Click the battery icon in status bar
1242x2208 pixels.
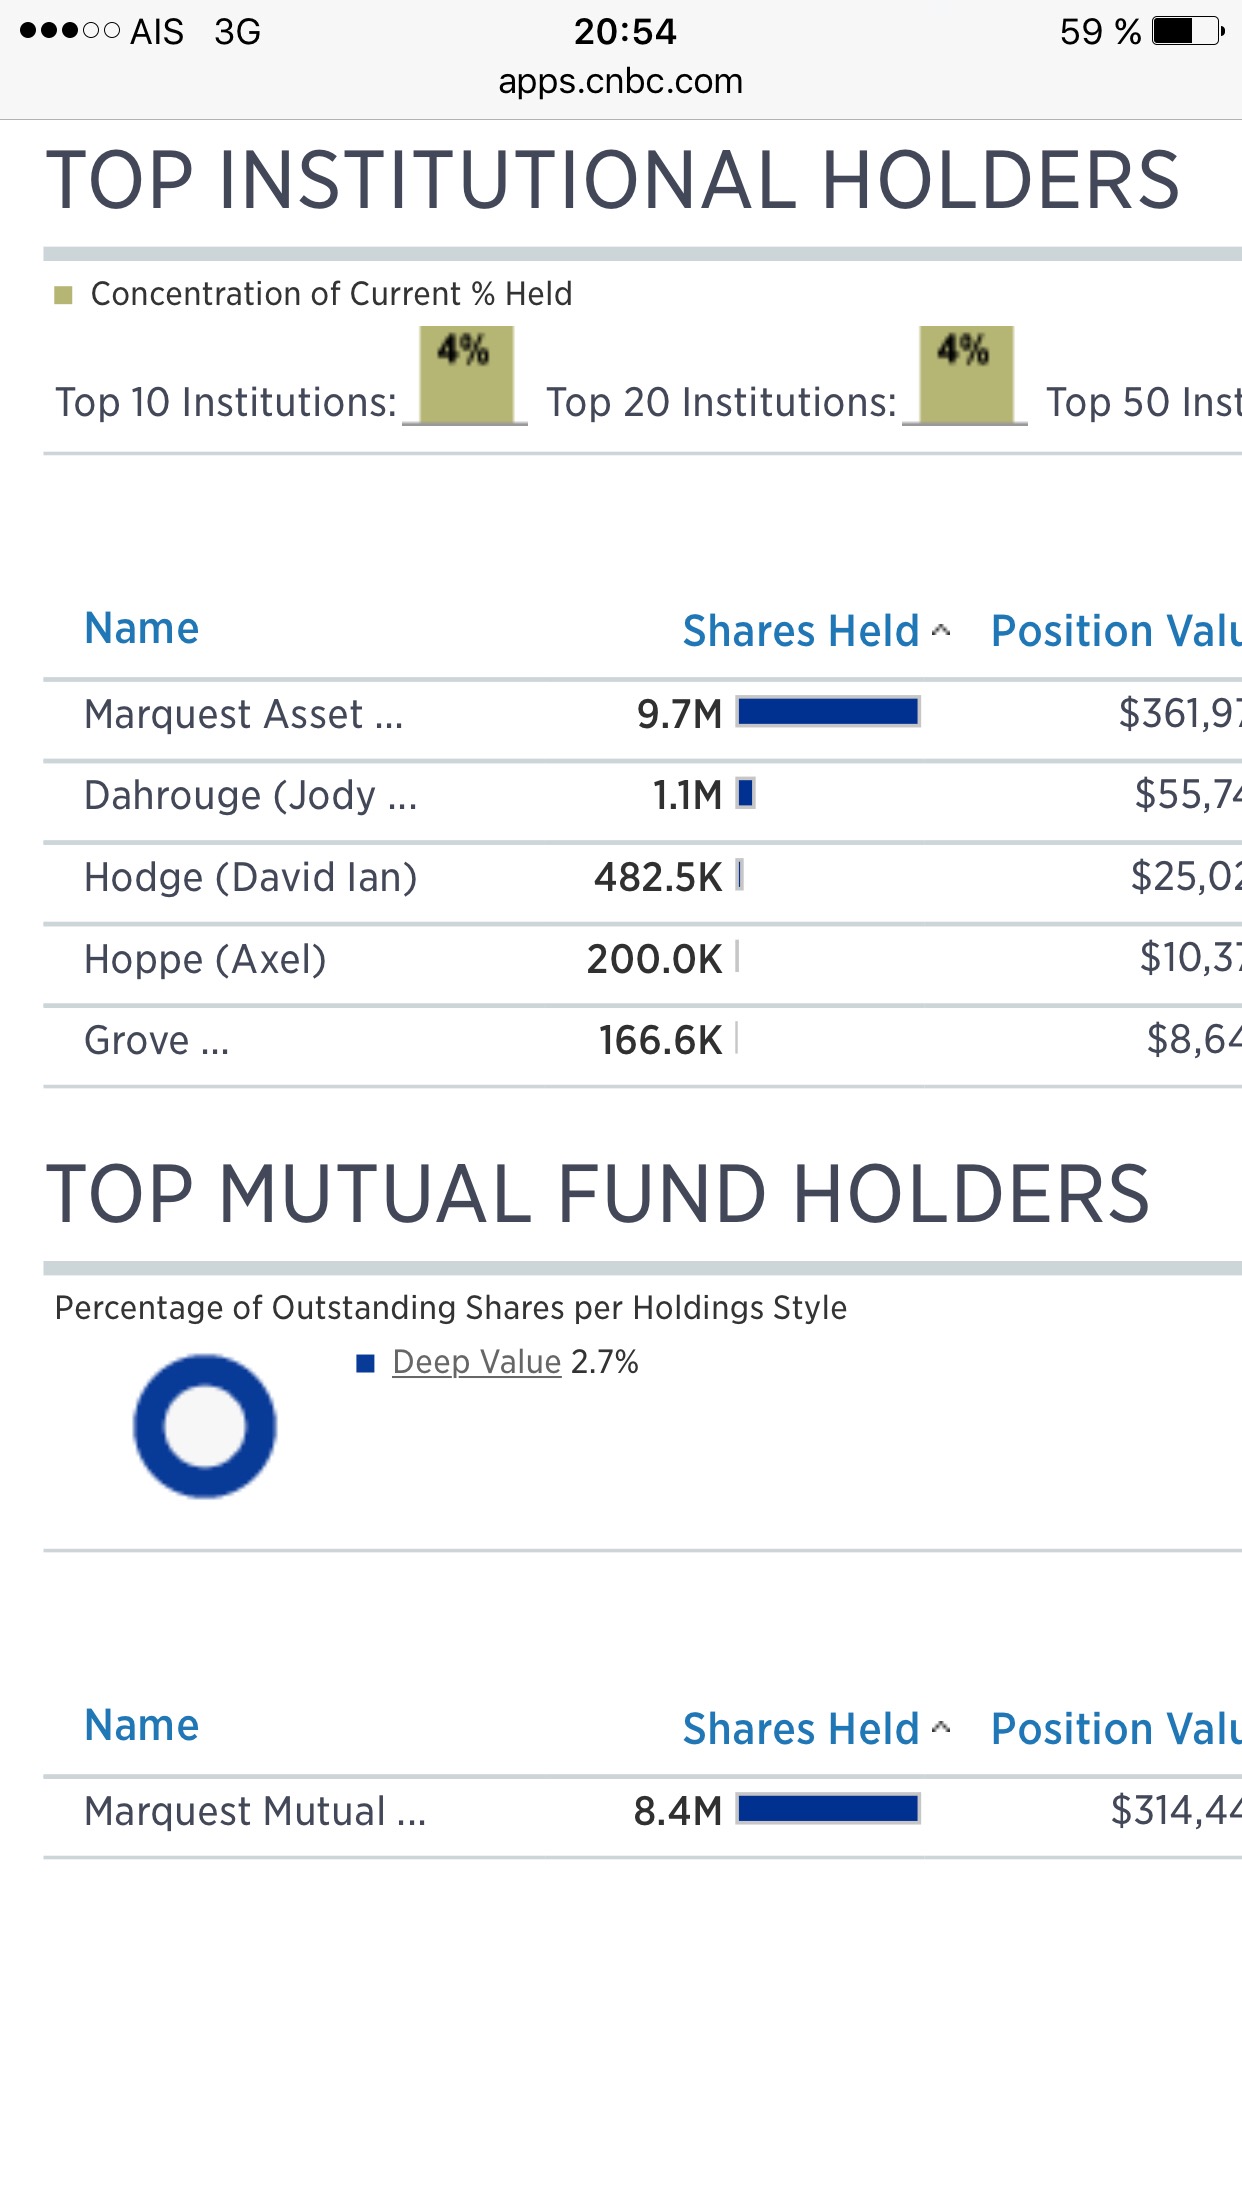pyautogui.click(x=1188, y=31)
